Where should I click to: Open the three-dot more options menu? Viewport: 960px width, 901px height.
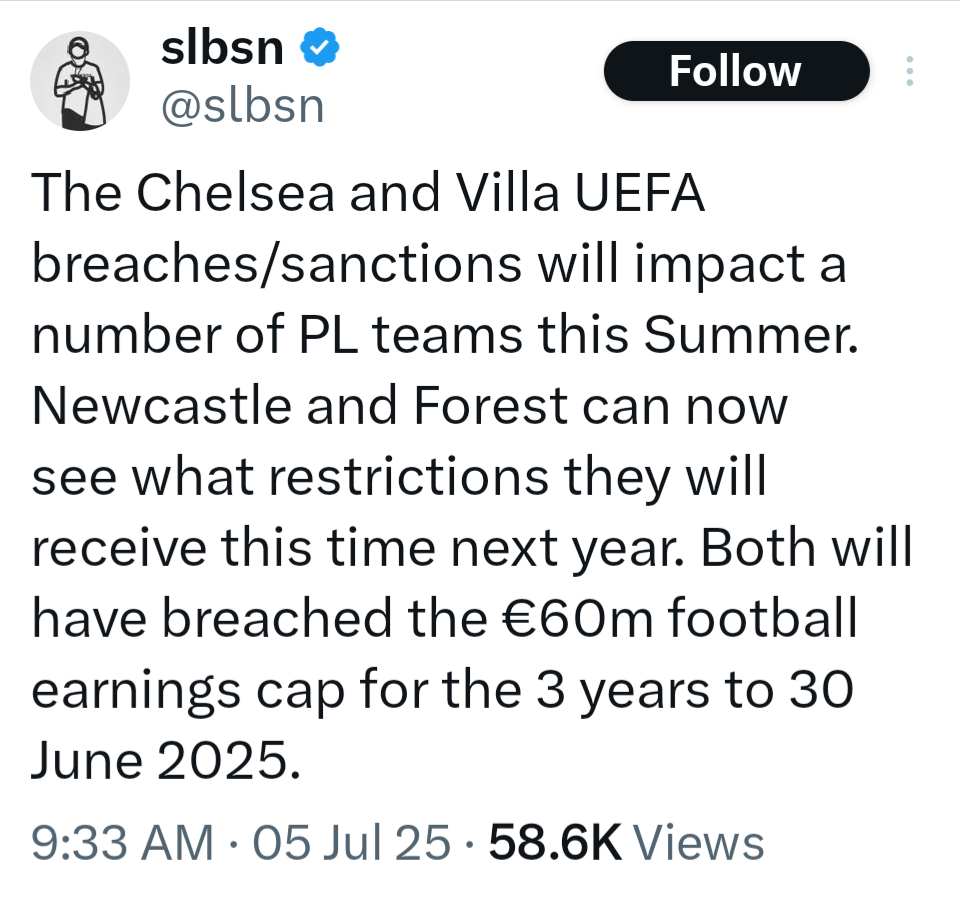(x=909, y=71)
